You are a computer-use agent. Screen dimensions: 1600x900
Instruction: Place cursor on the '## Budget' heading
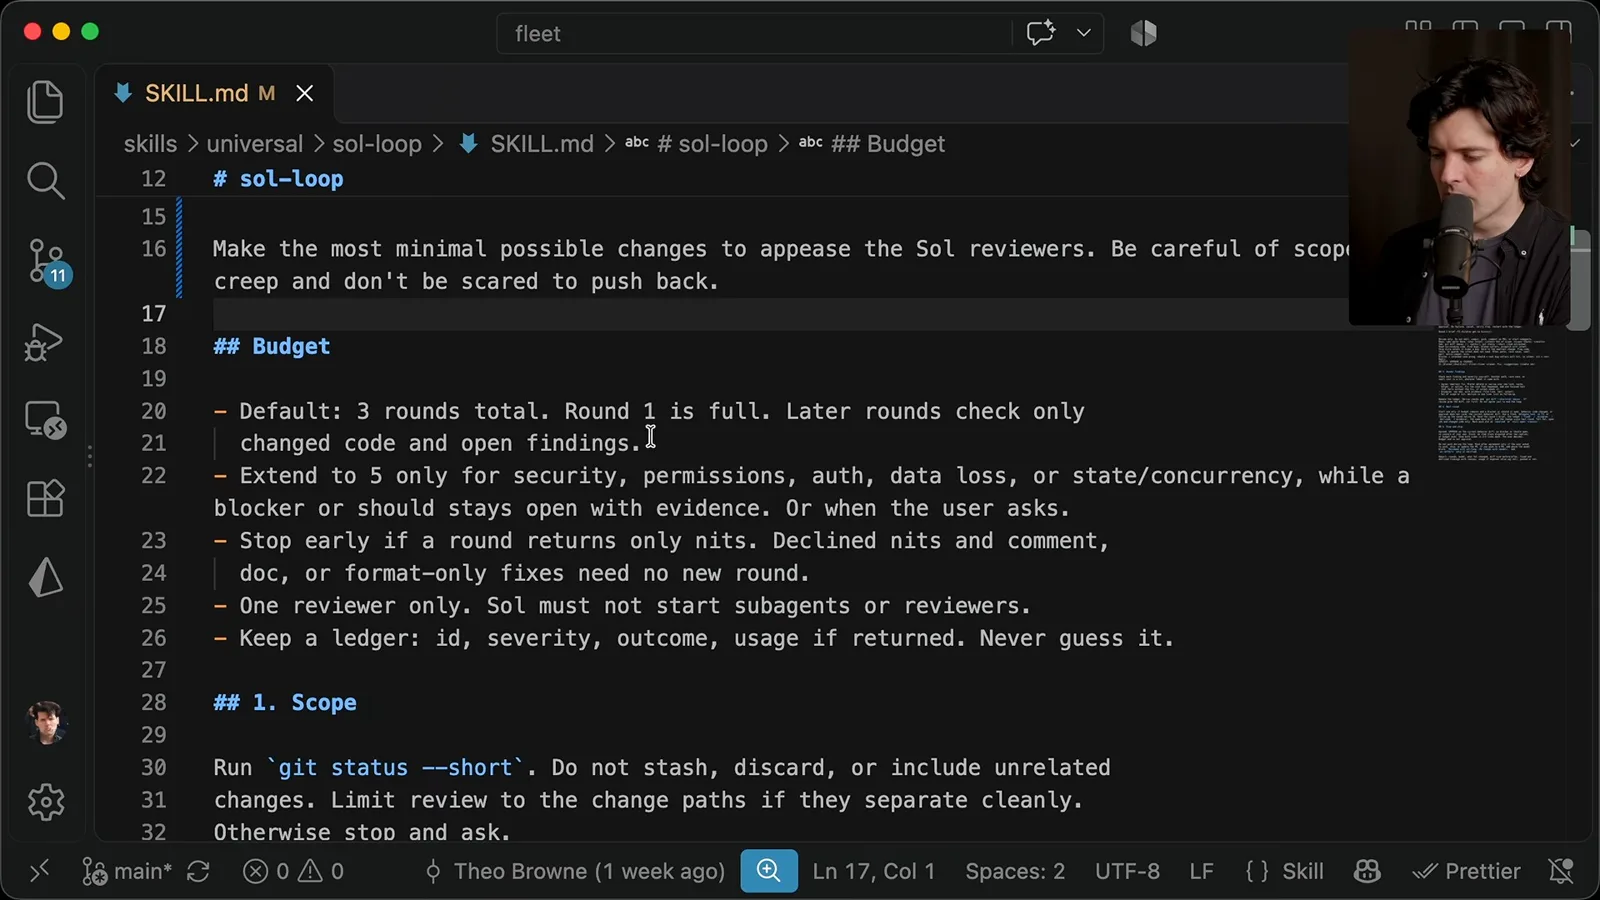click(x=272, y=346)
